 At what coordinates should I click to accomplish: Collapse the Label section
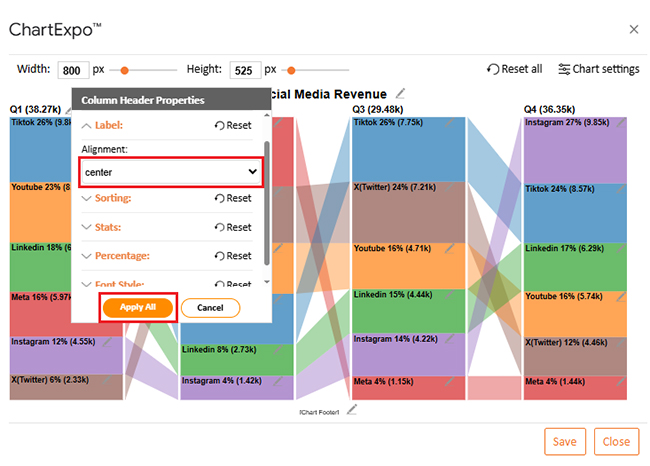[107, 126]
